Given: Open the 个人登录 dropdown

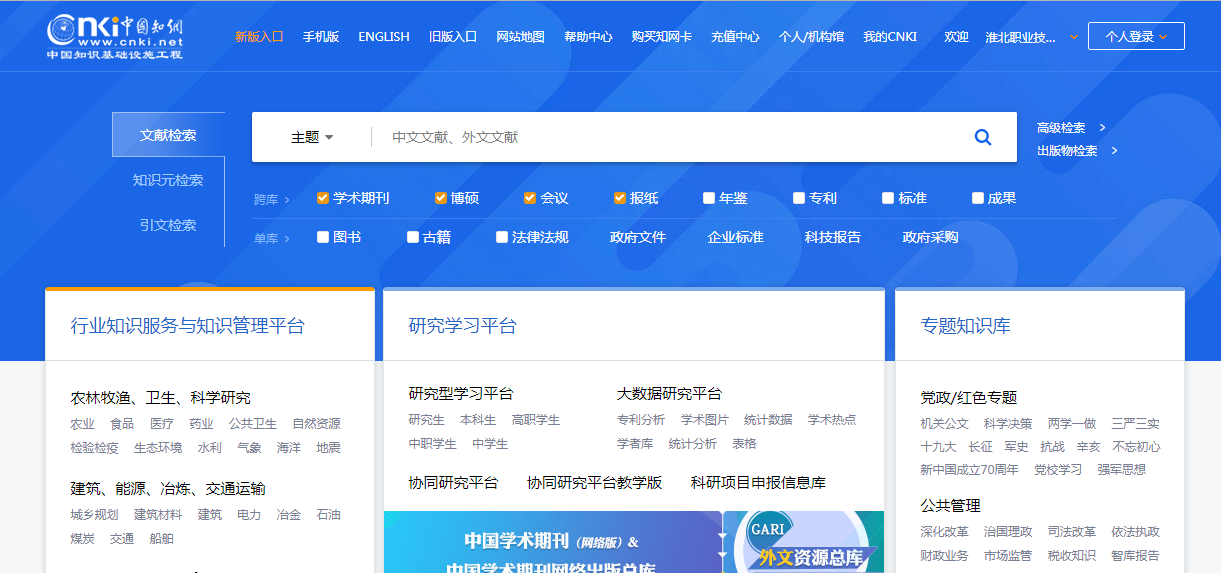Looking at the screenshot, I should [1136, 36].
